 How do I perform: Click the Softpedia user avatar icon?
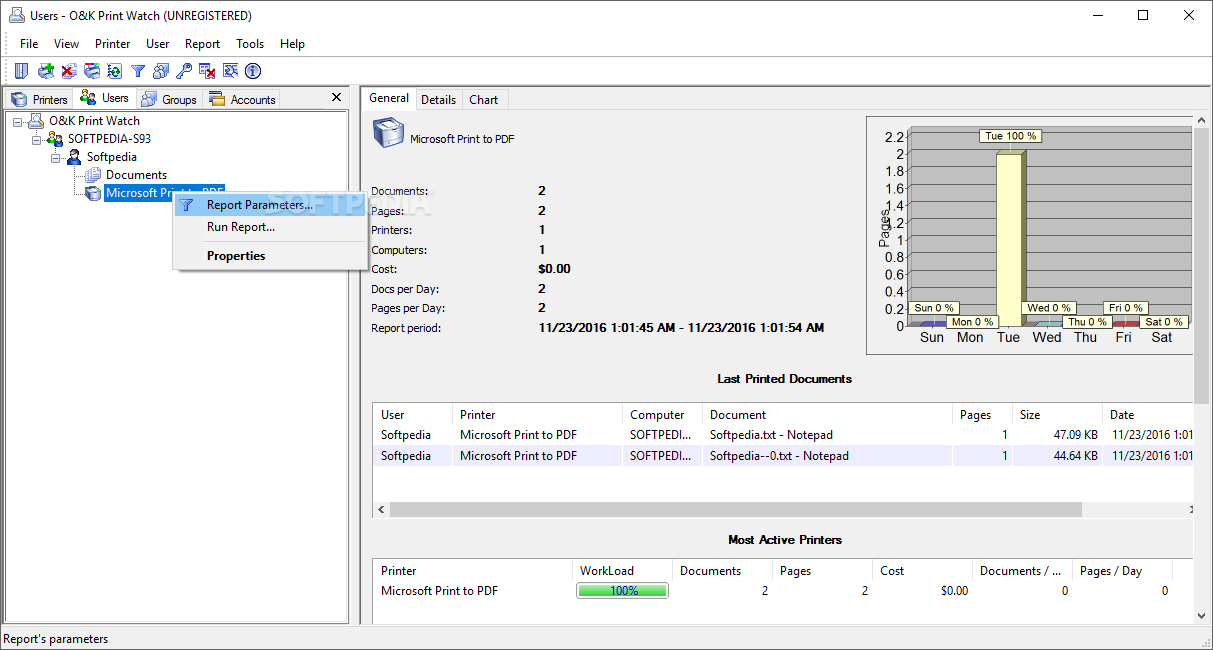pyautogui.click(x=74, y=157)
